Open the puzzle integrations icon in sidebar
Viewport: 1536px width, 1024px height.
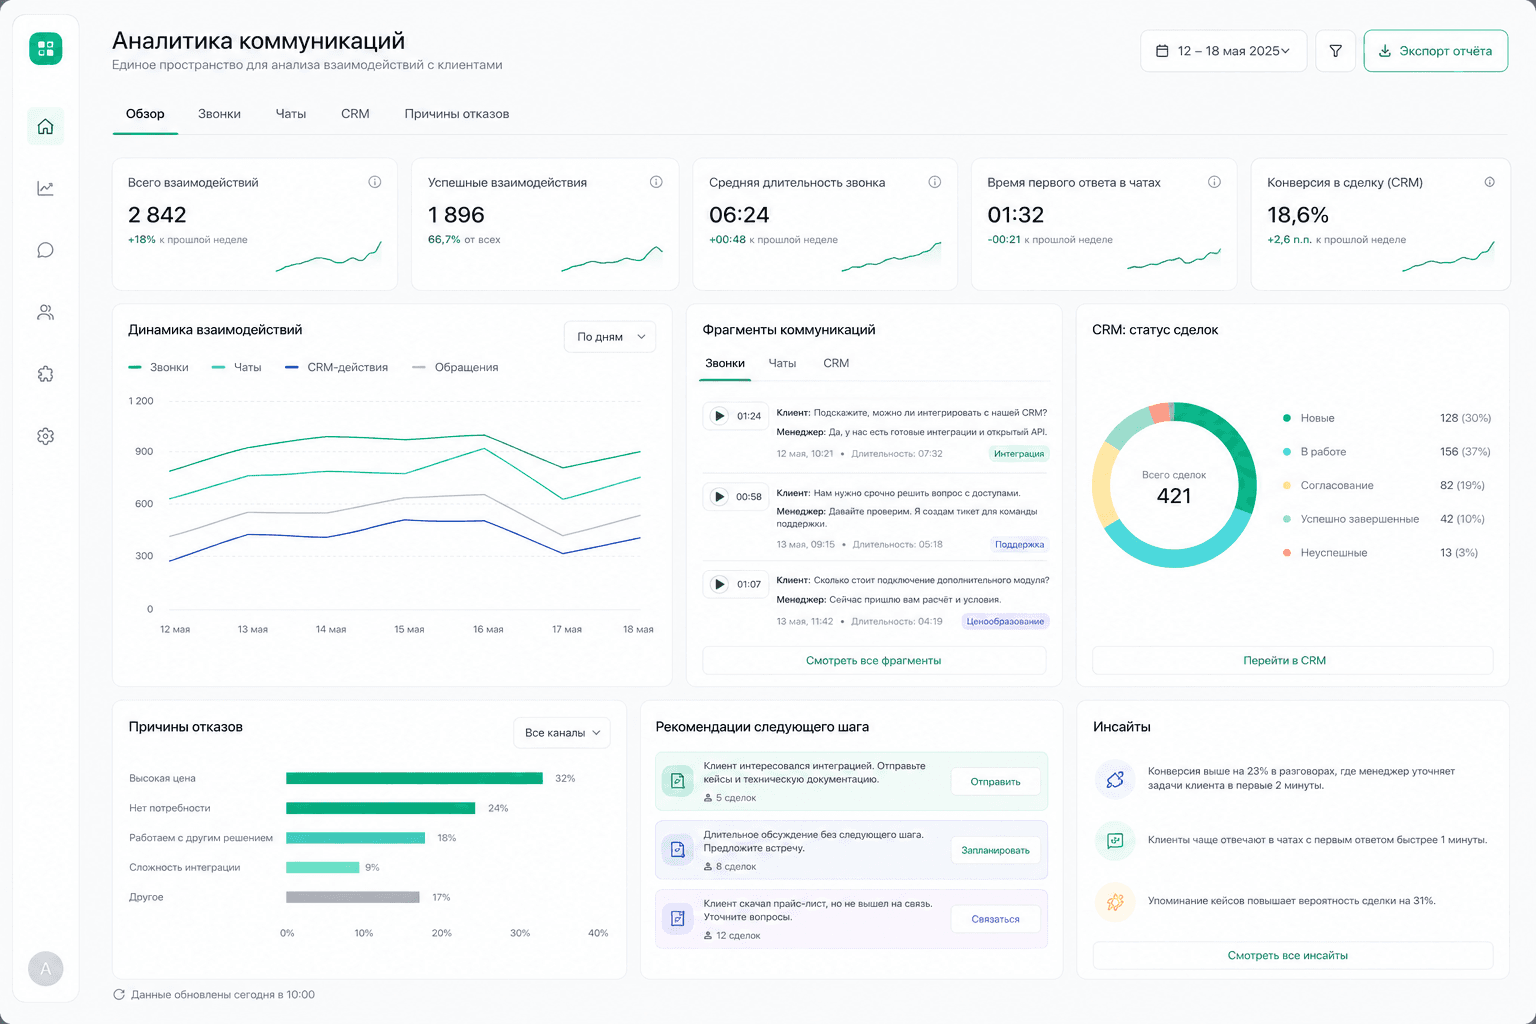45,374
